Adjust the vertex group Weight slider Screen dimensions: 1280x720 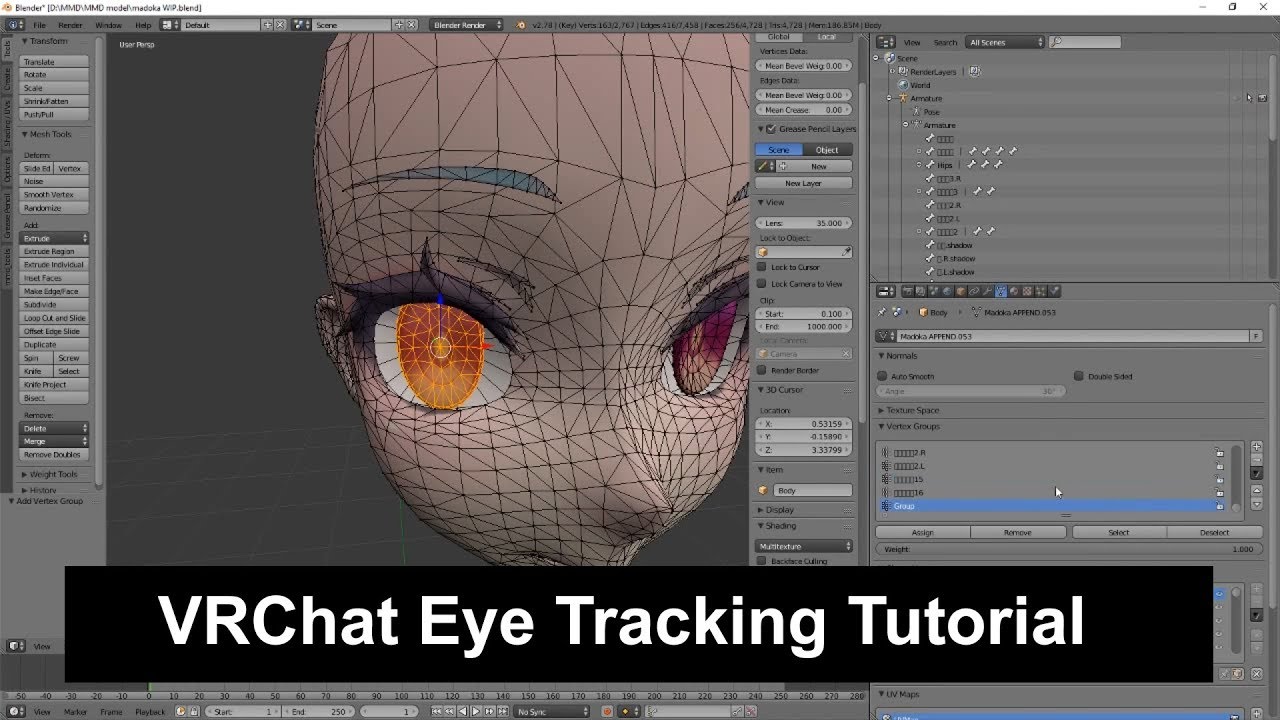click(1069, 549)
